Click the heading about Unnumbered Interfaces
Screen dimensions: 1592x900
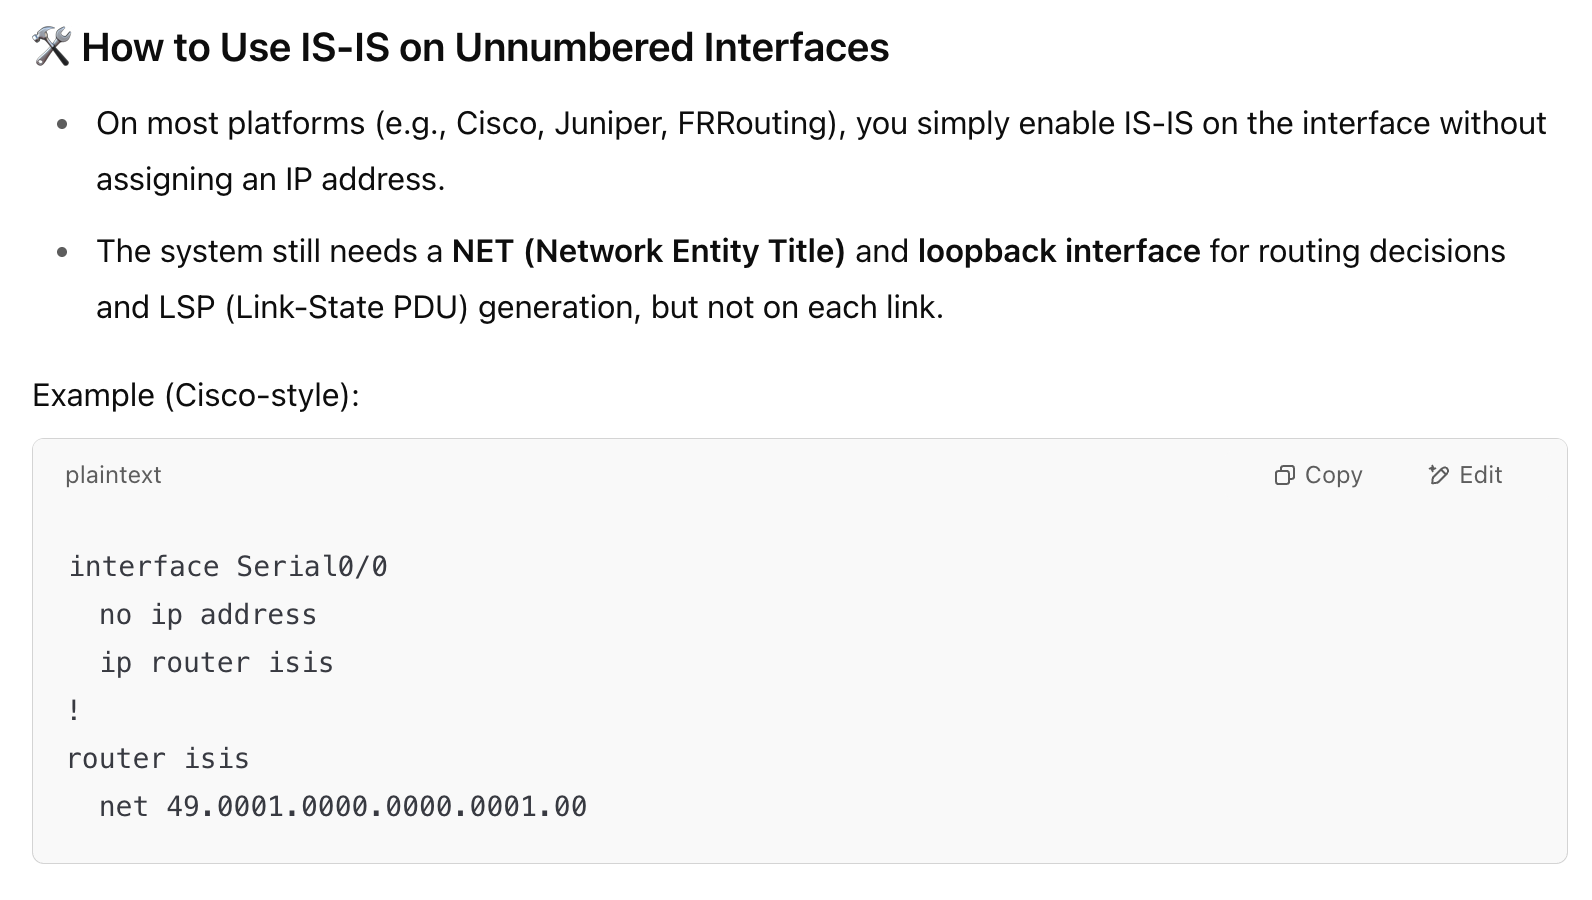485,47
